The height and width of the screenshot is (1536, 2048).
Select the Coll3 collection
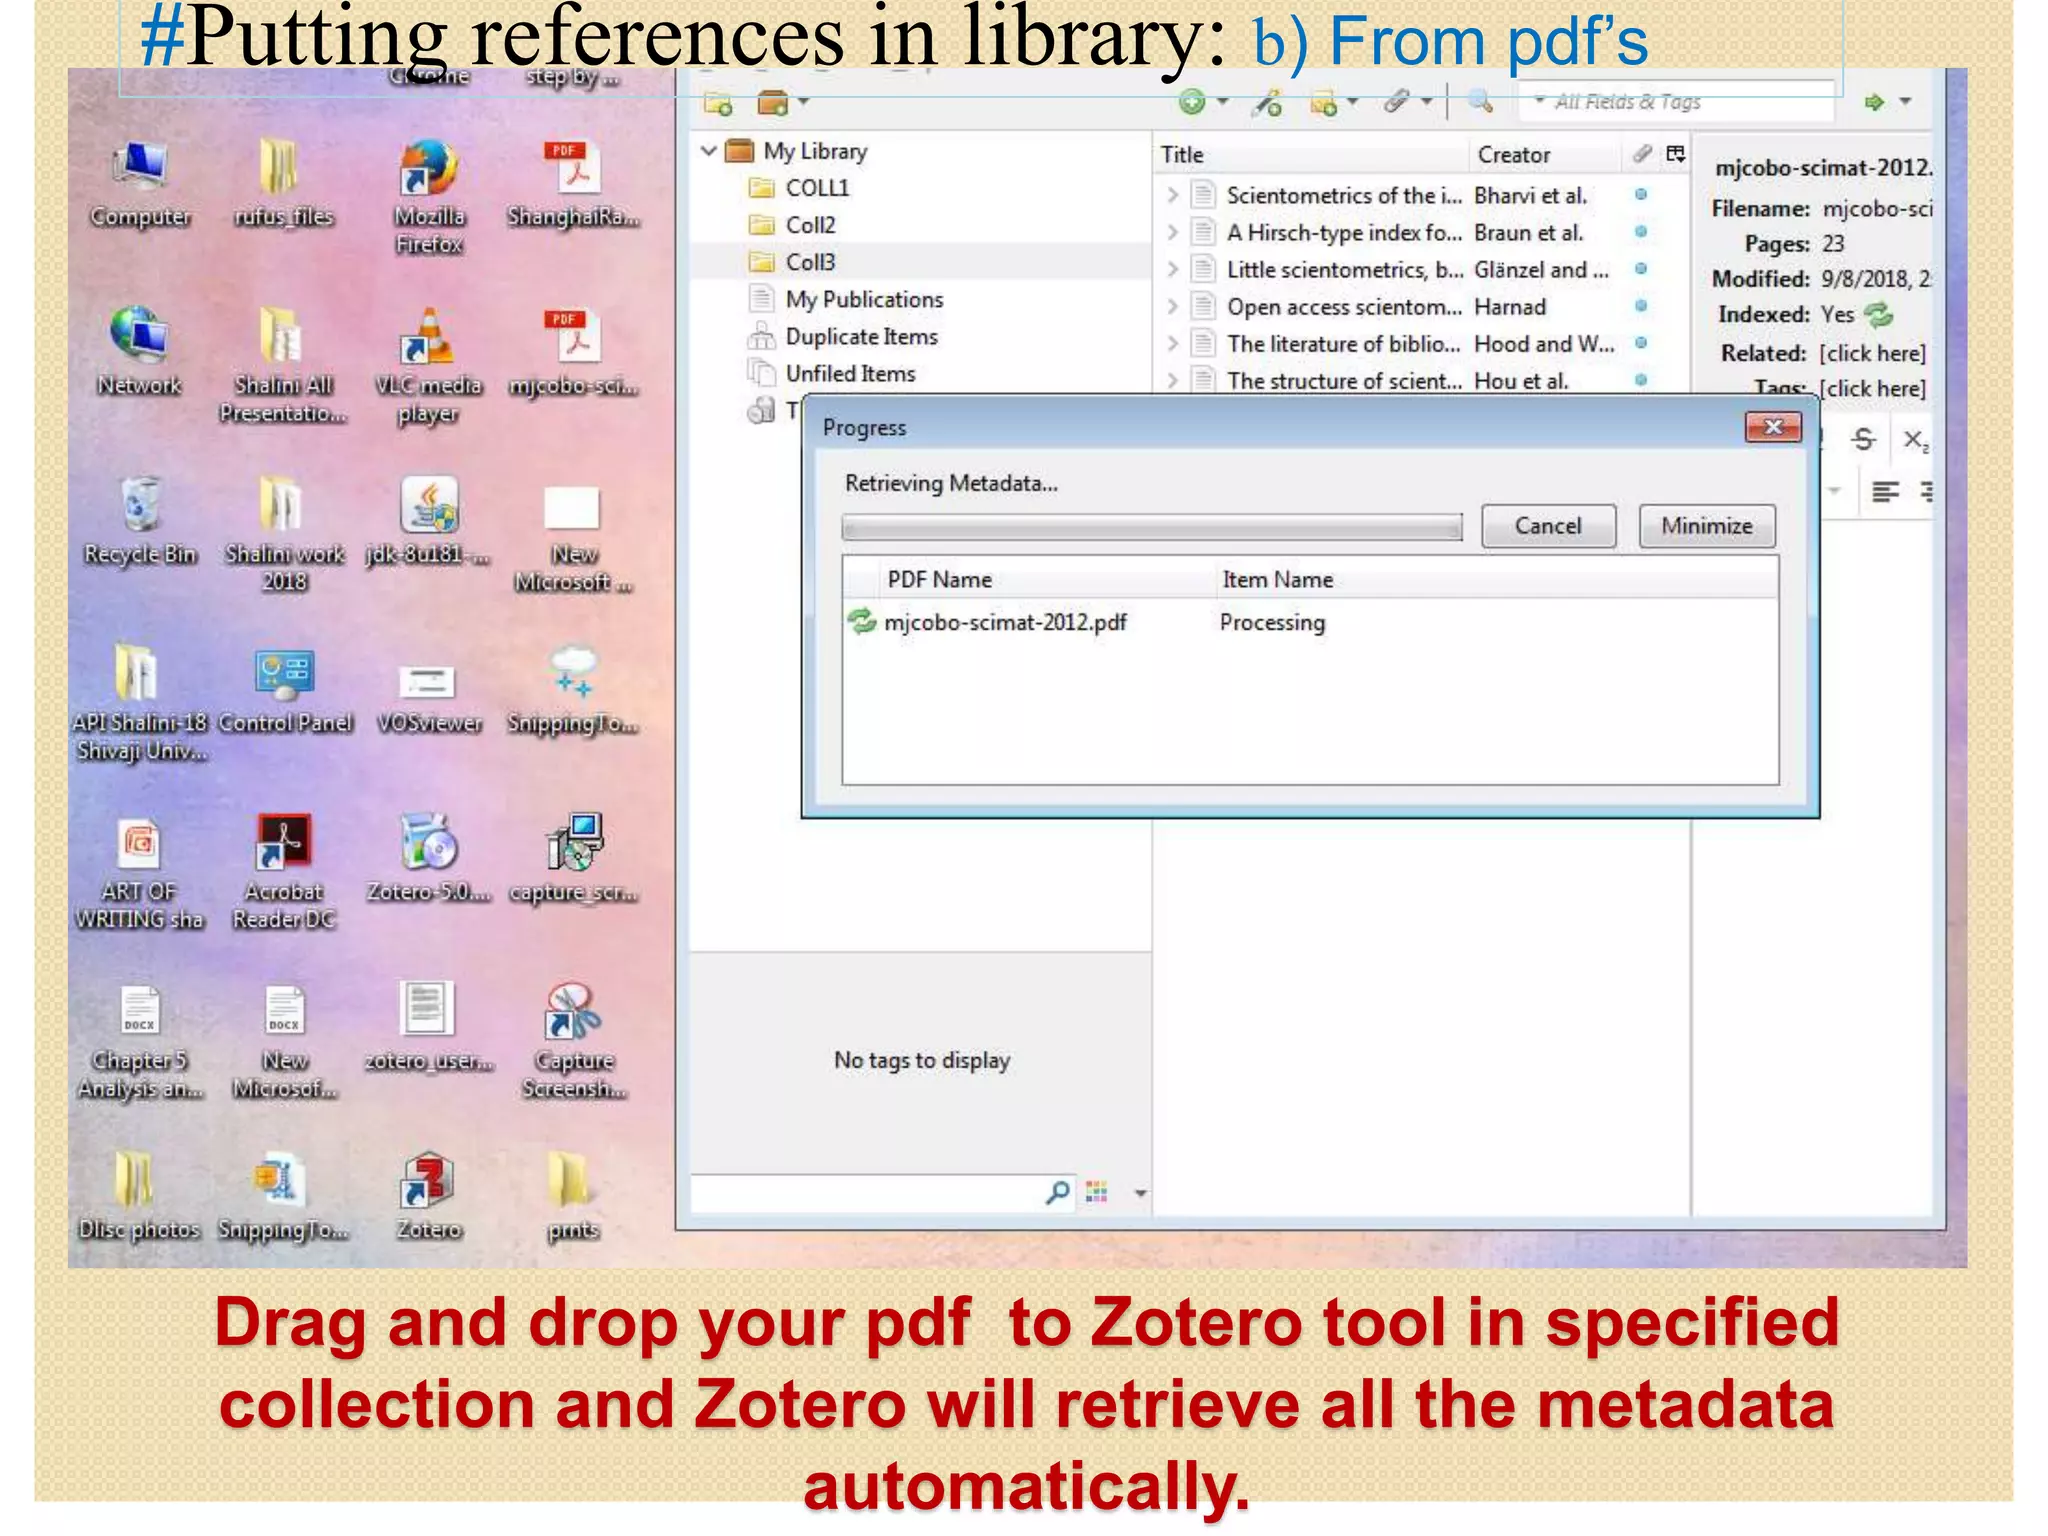(x=810, y=262)
